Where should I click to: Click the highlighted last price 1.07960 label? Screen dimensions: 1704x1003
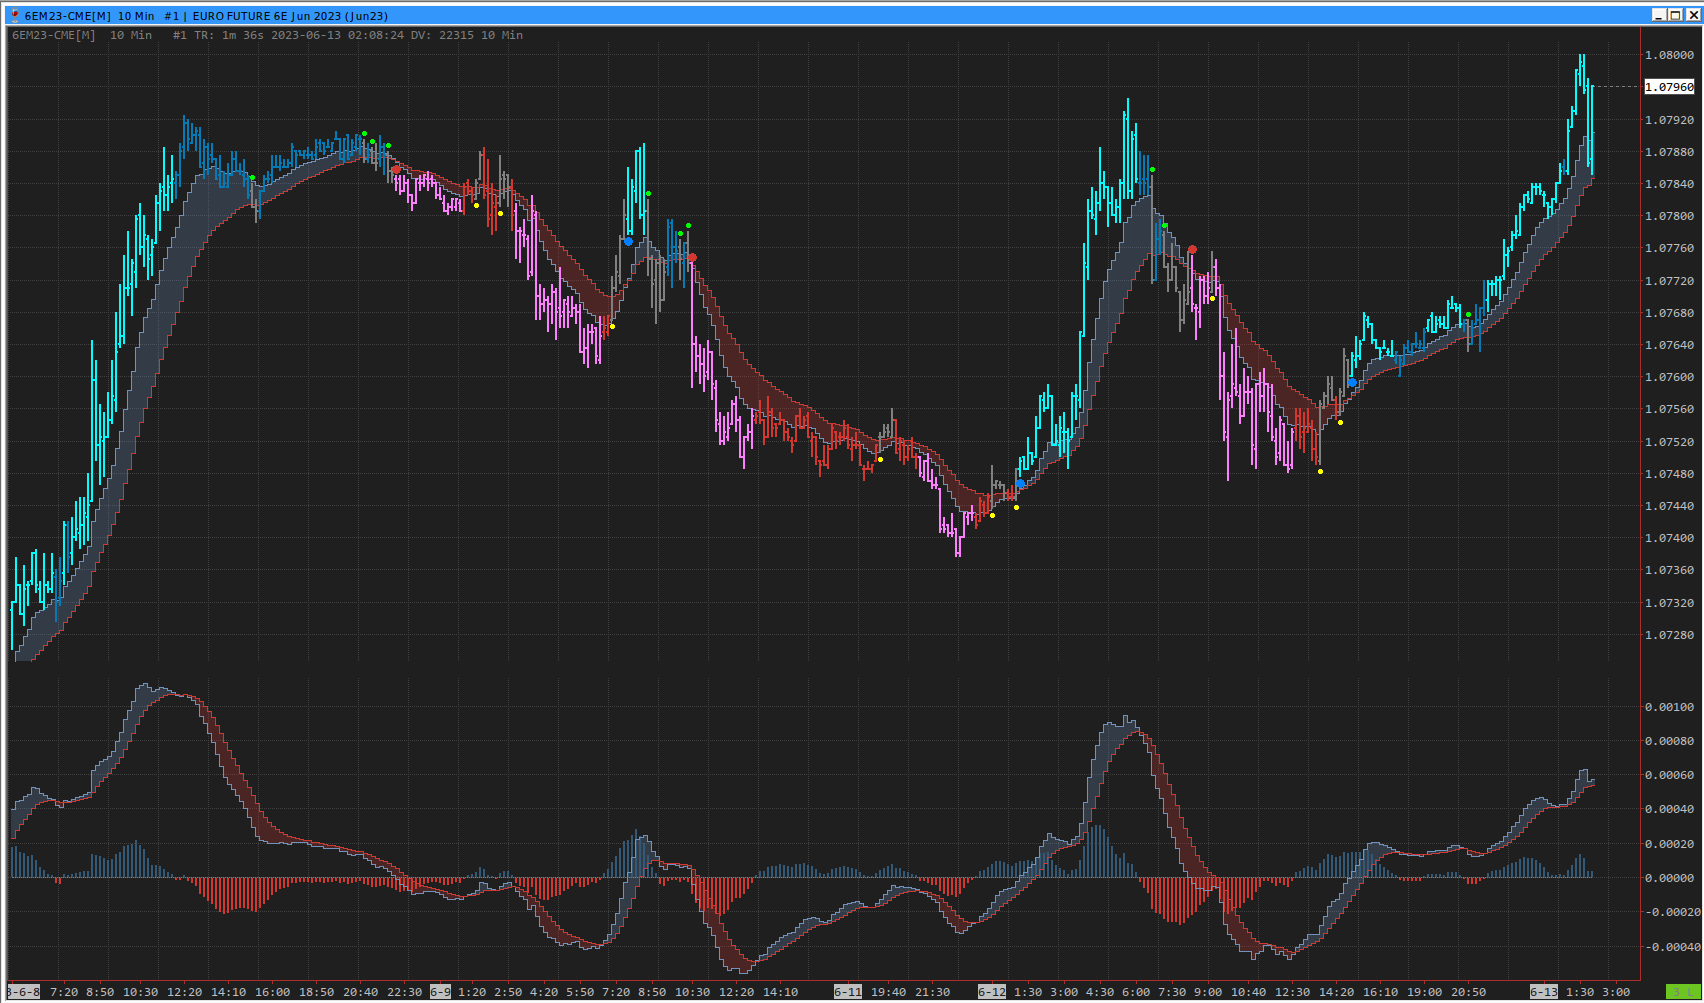pyautogui.click(x=1670, y=87)
